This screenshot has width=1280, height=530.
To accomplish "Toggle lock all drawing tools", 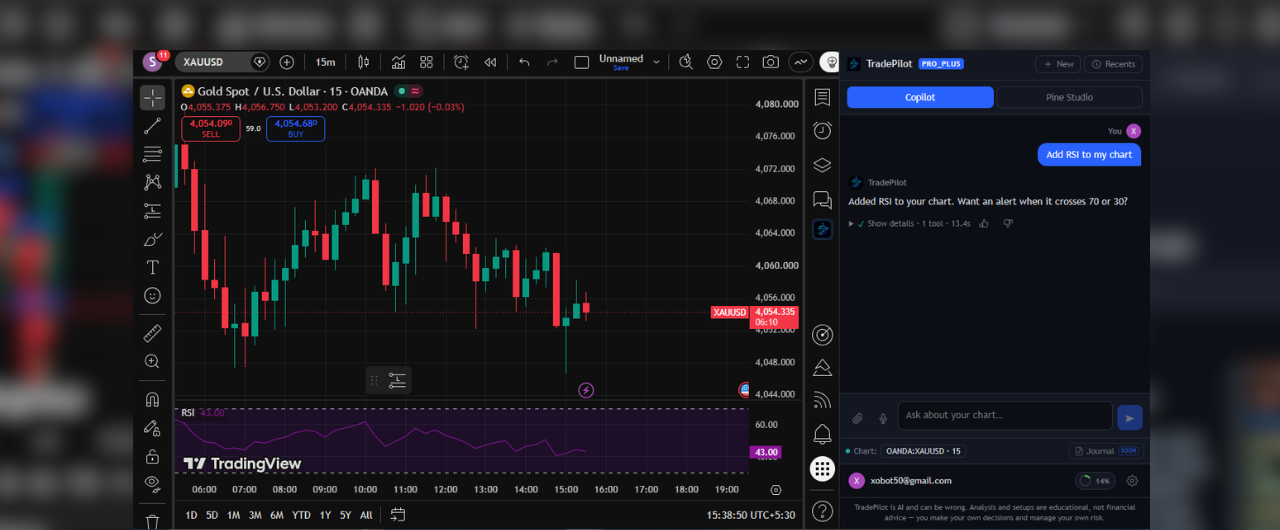I will 152,456.
